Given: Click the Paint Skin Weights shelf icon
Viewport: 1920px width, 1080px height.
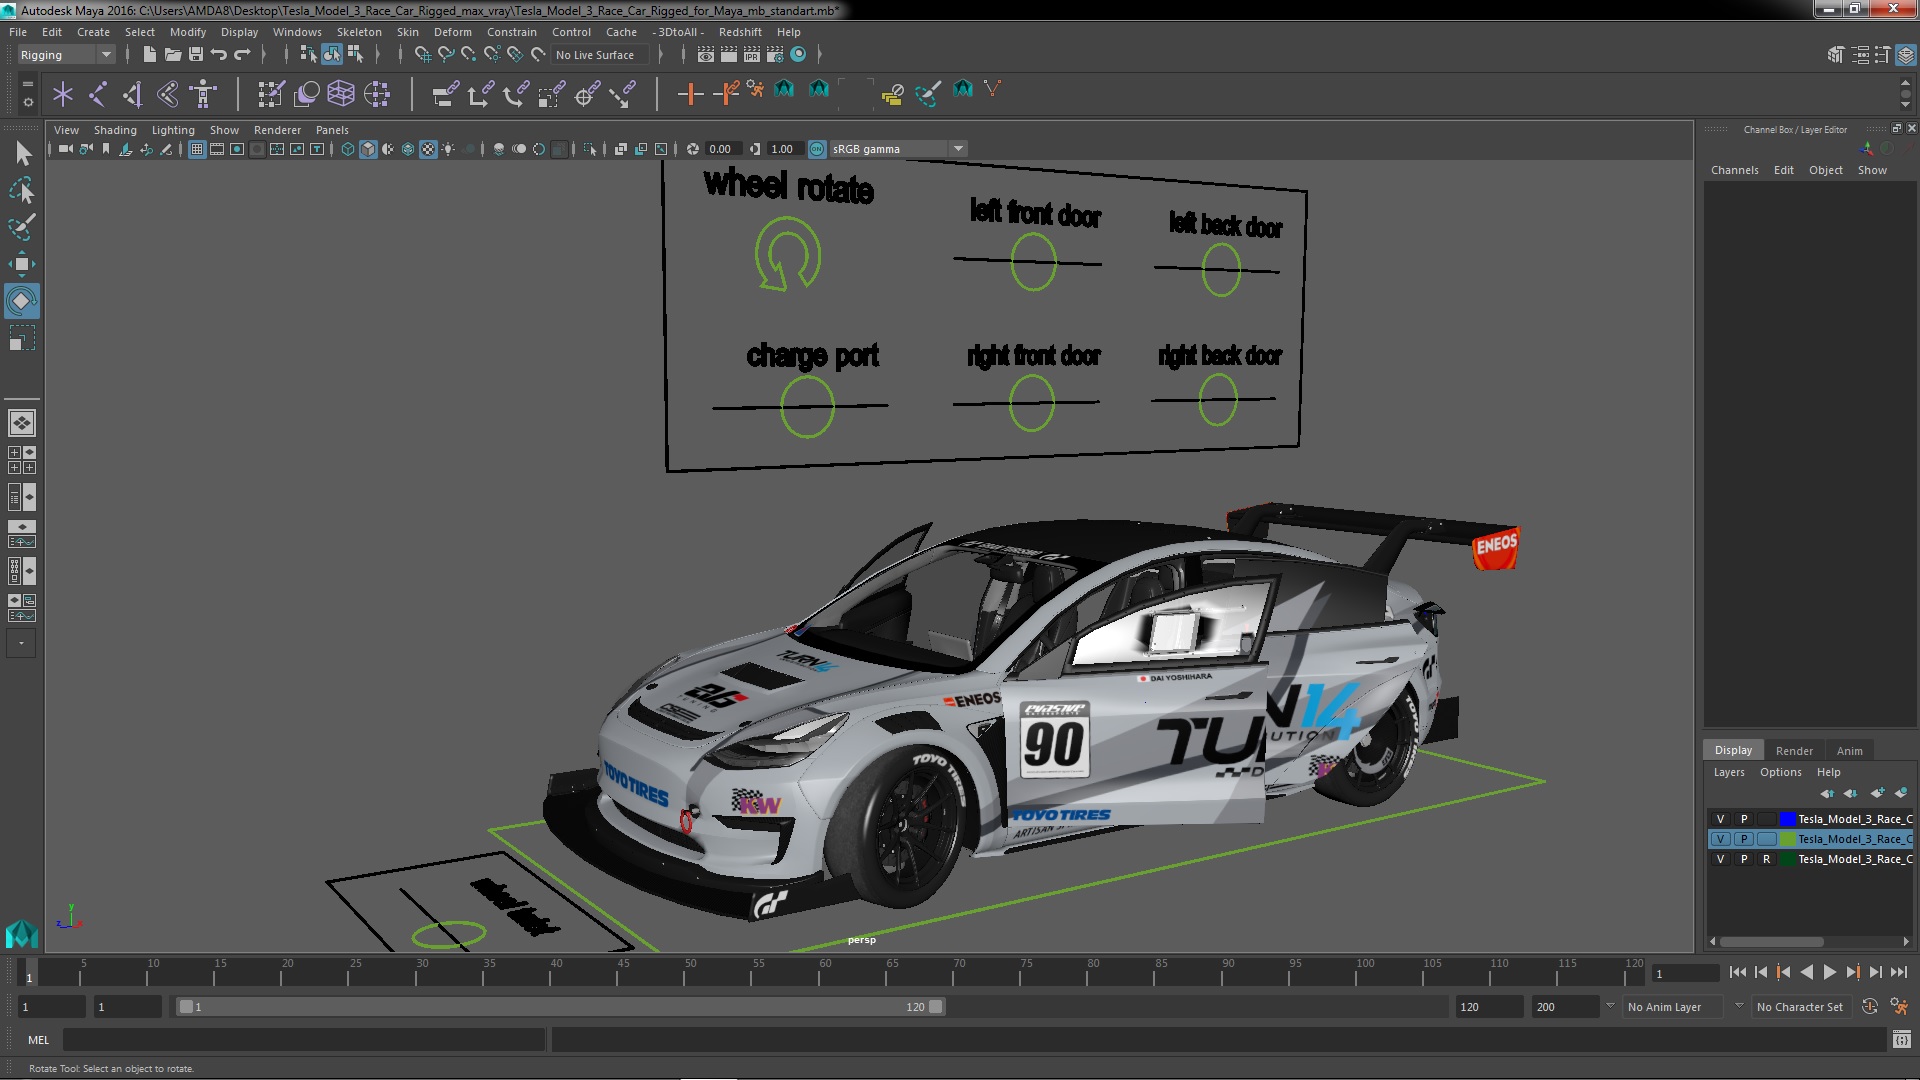Looking at the screenshot, I should (271, 94).
